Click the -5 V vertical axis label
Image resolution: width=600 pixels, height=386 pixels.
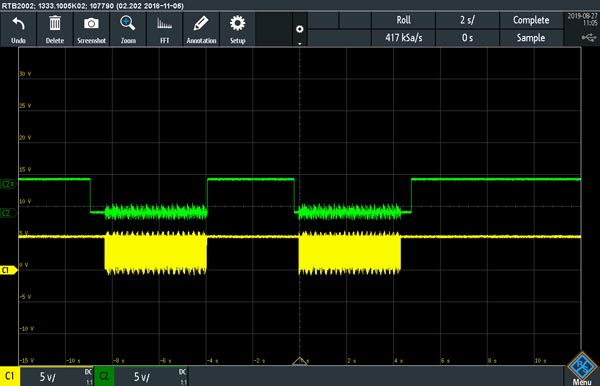pyautogui.click(x=25, y=297)
